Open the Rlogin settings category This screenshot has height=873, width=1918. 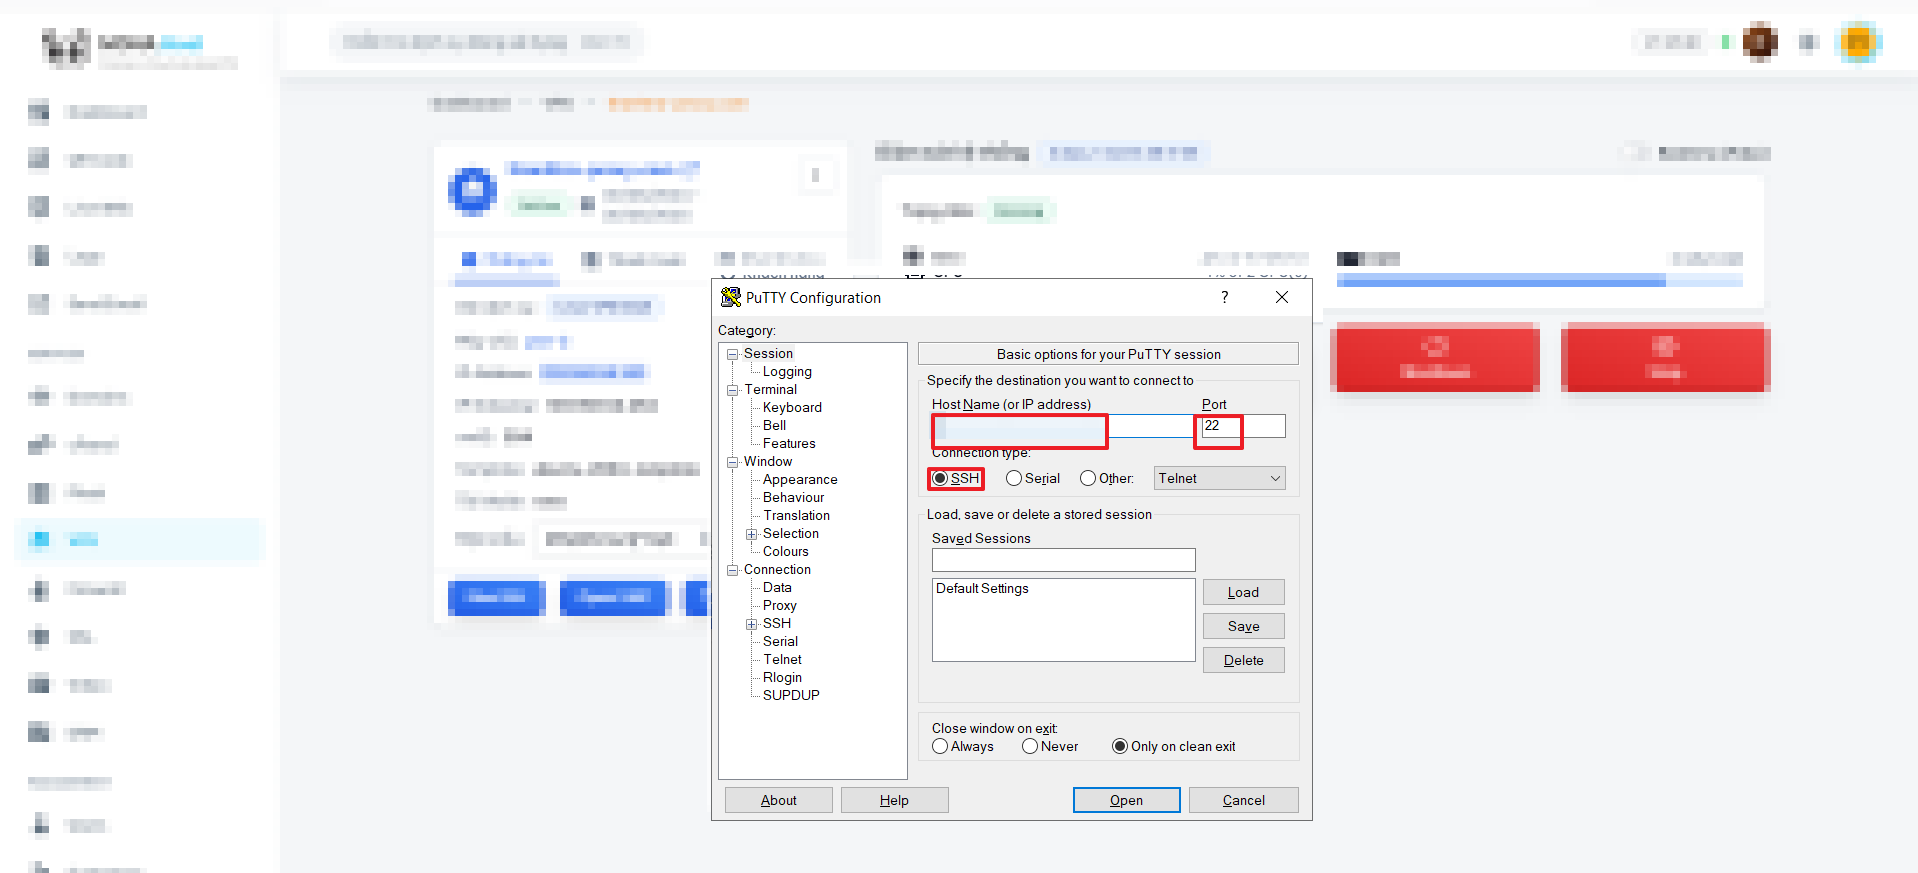pyautogui.click(x=782, y=678)
